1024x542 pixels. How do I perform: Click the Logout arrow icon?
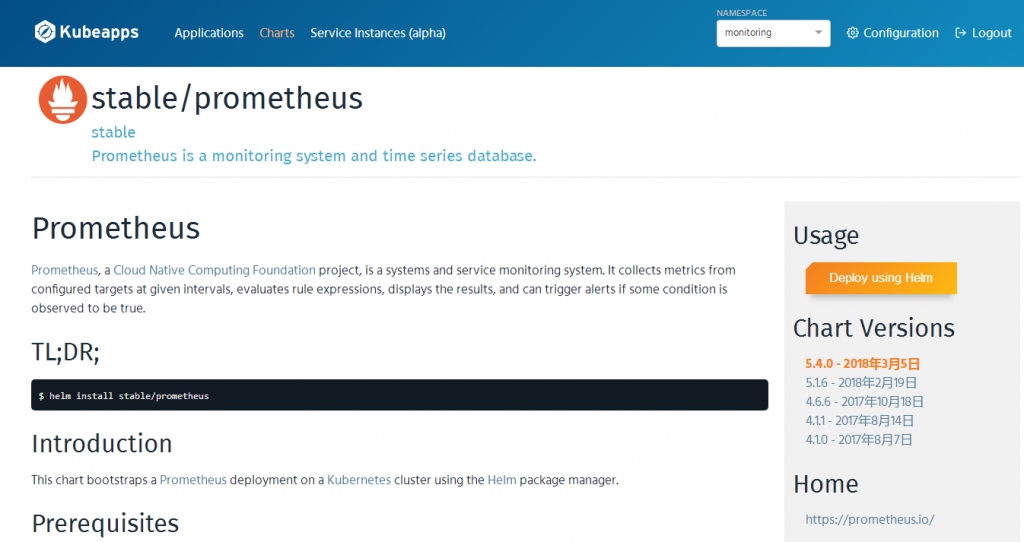point(960,33)
